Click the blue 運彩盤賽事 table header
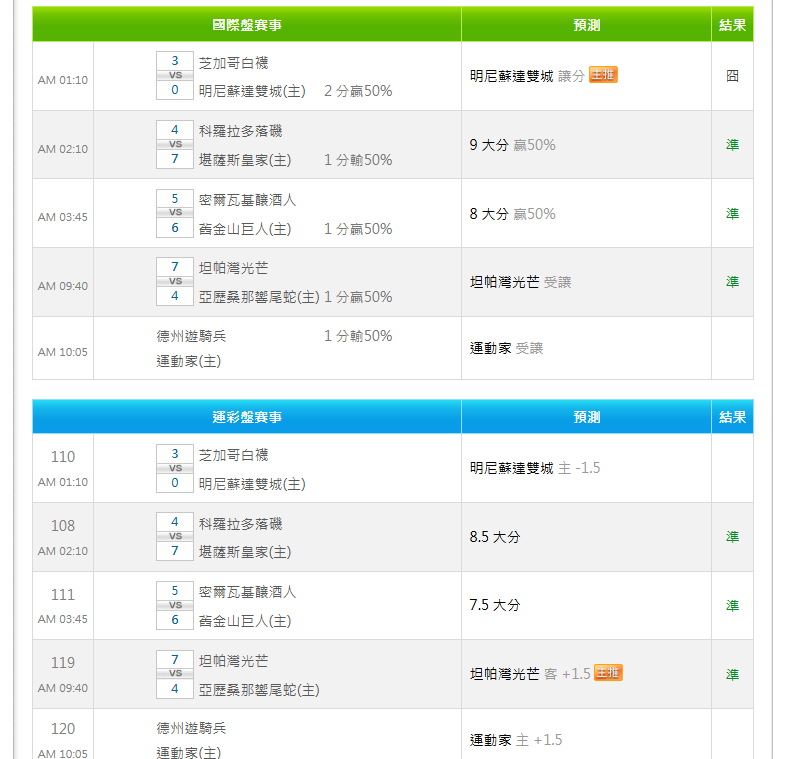This screenshot has width=790, height=759. click(247, 417)
